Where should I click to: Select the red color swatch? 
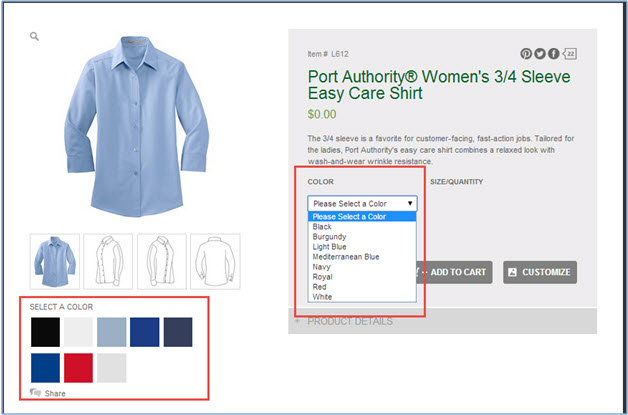pyautogui.click(x=78, y=368)
